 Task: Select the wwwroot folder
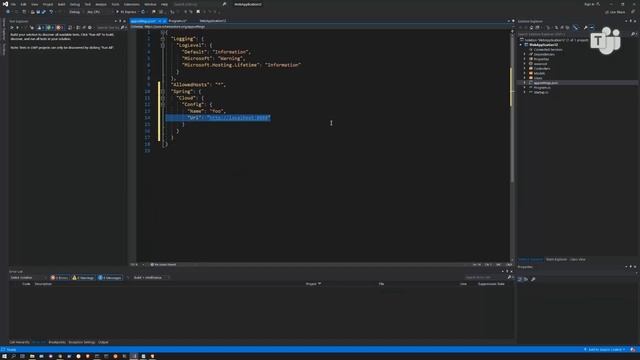pos(540,64)
